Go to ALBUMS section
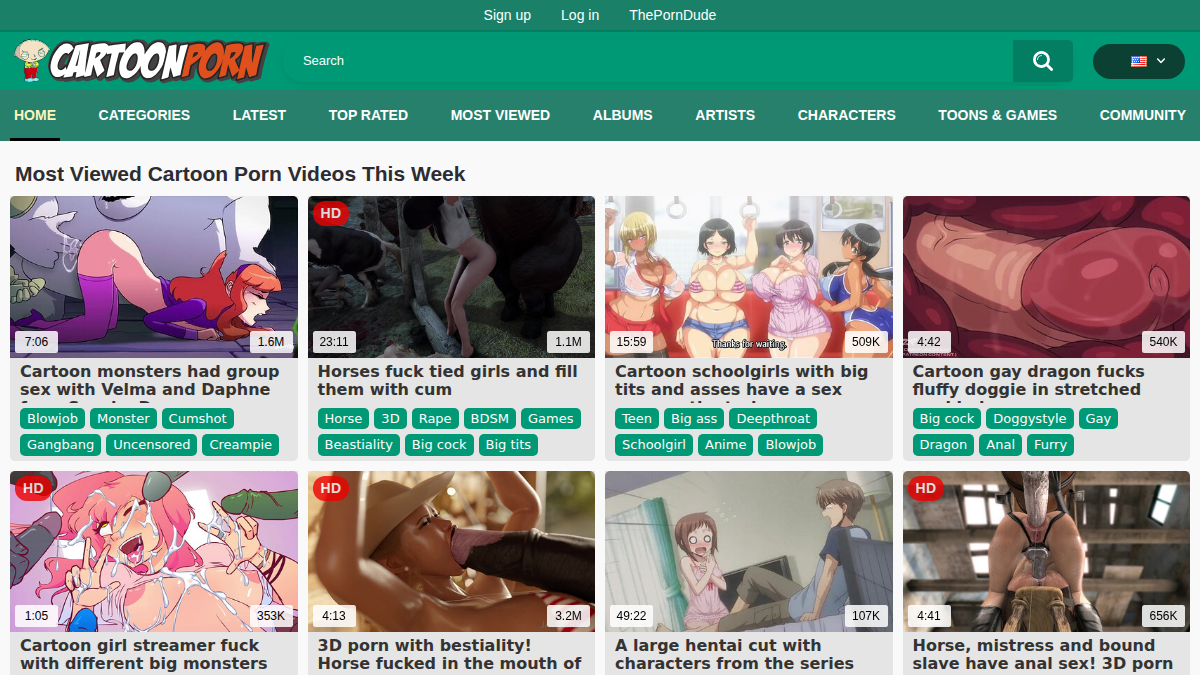Image resolution: width=1200 pixels, height=675 pixels. (622, 115)
